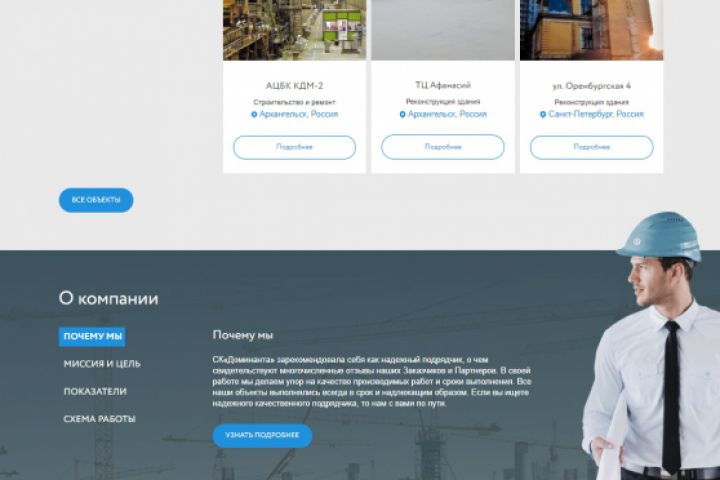Open Подробнее button for АЦБК КДМ-2
The width and height of the screenshot is (720, 480).
[294, 147]
